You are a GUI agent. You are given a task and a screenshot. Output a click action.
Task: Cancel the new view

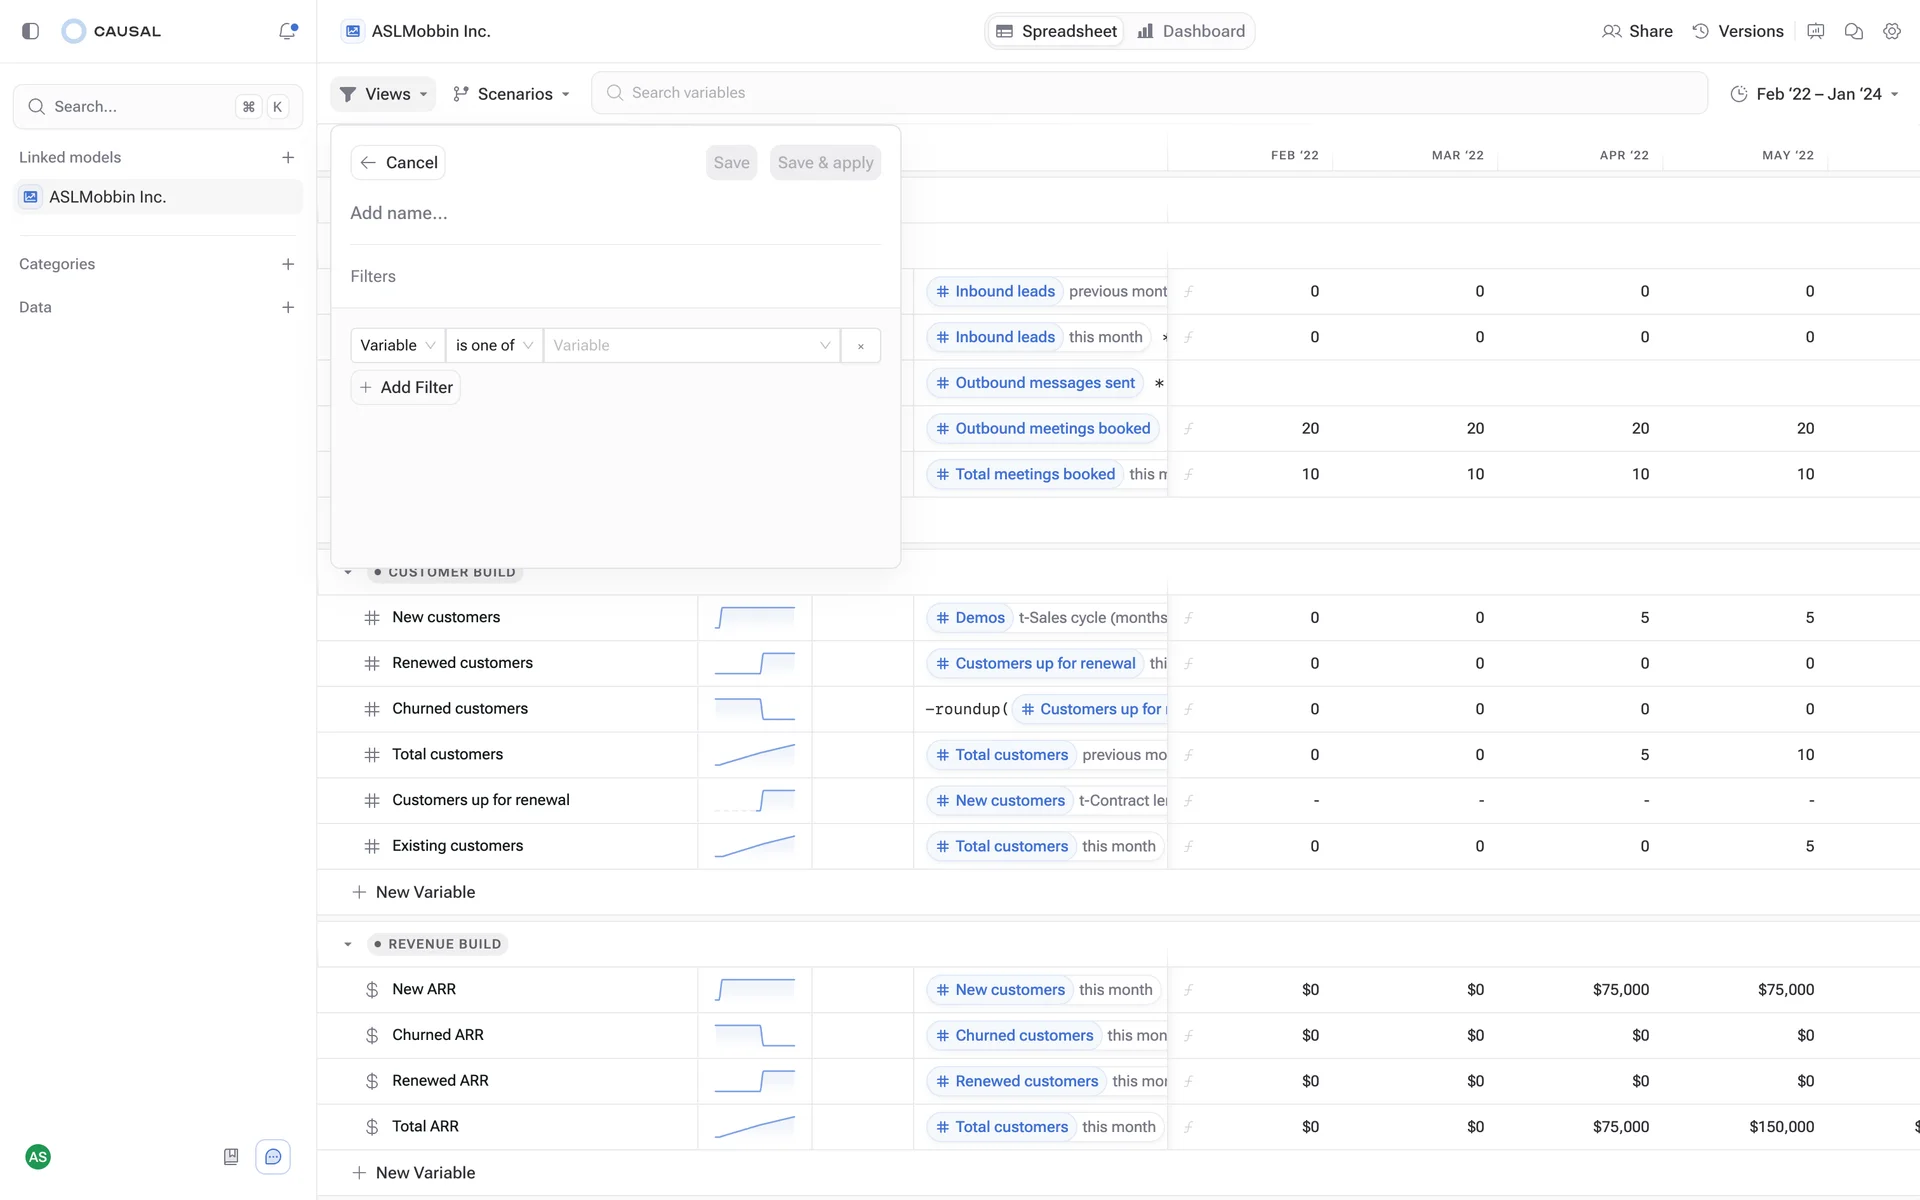click(398, 163)
